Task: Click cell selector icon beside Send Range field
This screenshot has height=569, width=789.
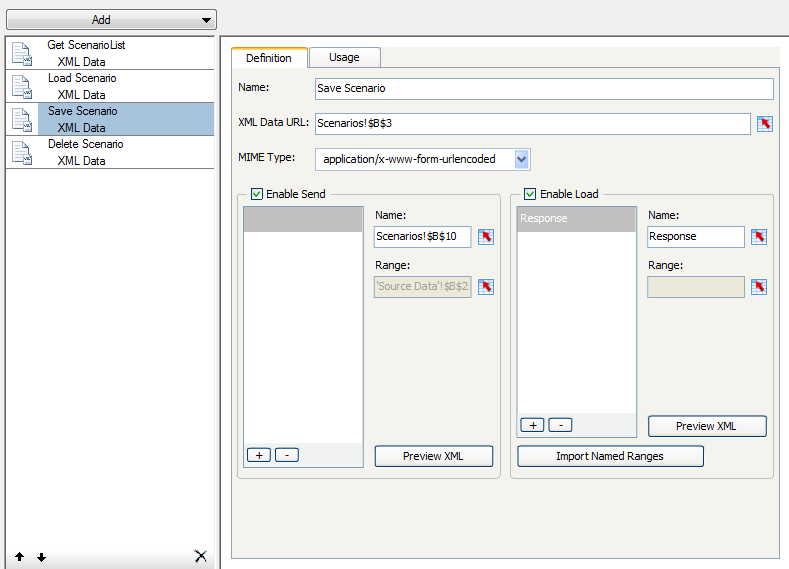Action: click(x=486, y=287)
